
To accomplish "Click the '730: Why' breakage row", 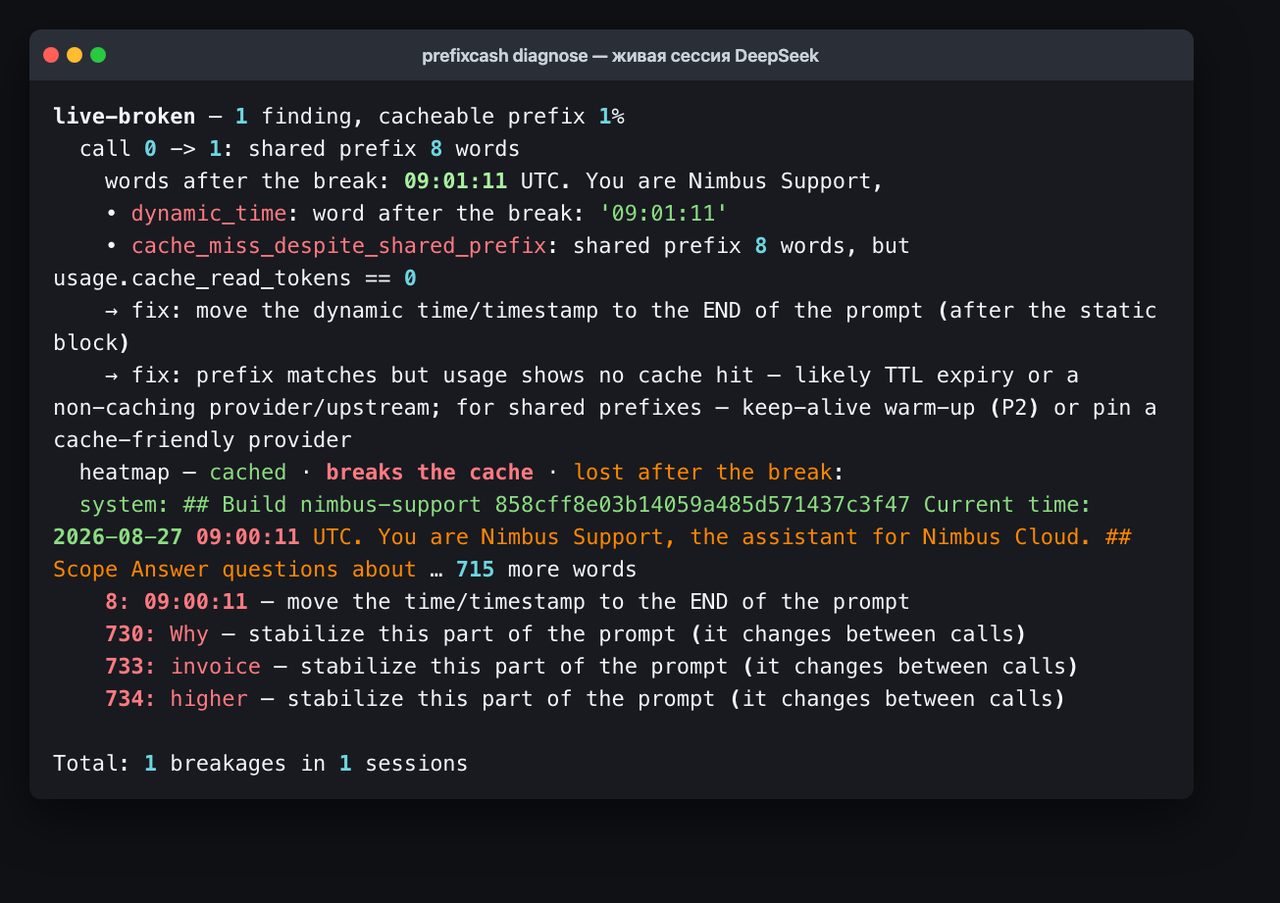I will click(x=566, y=633).
